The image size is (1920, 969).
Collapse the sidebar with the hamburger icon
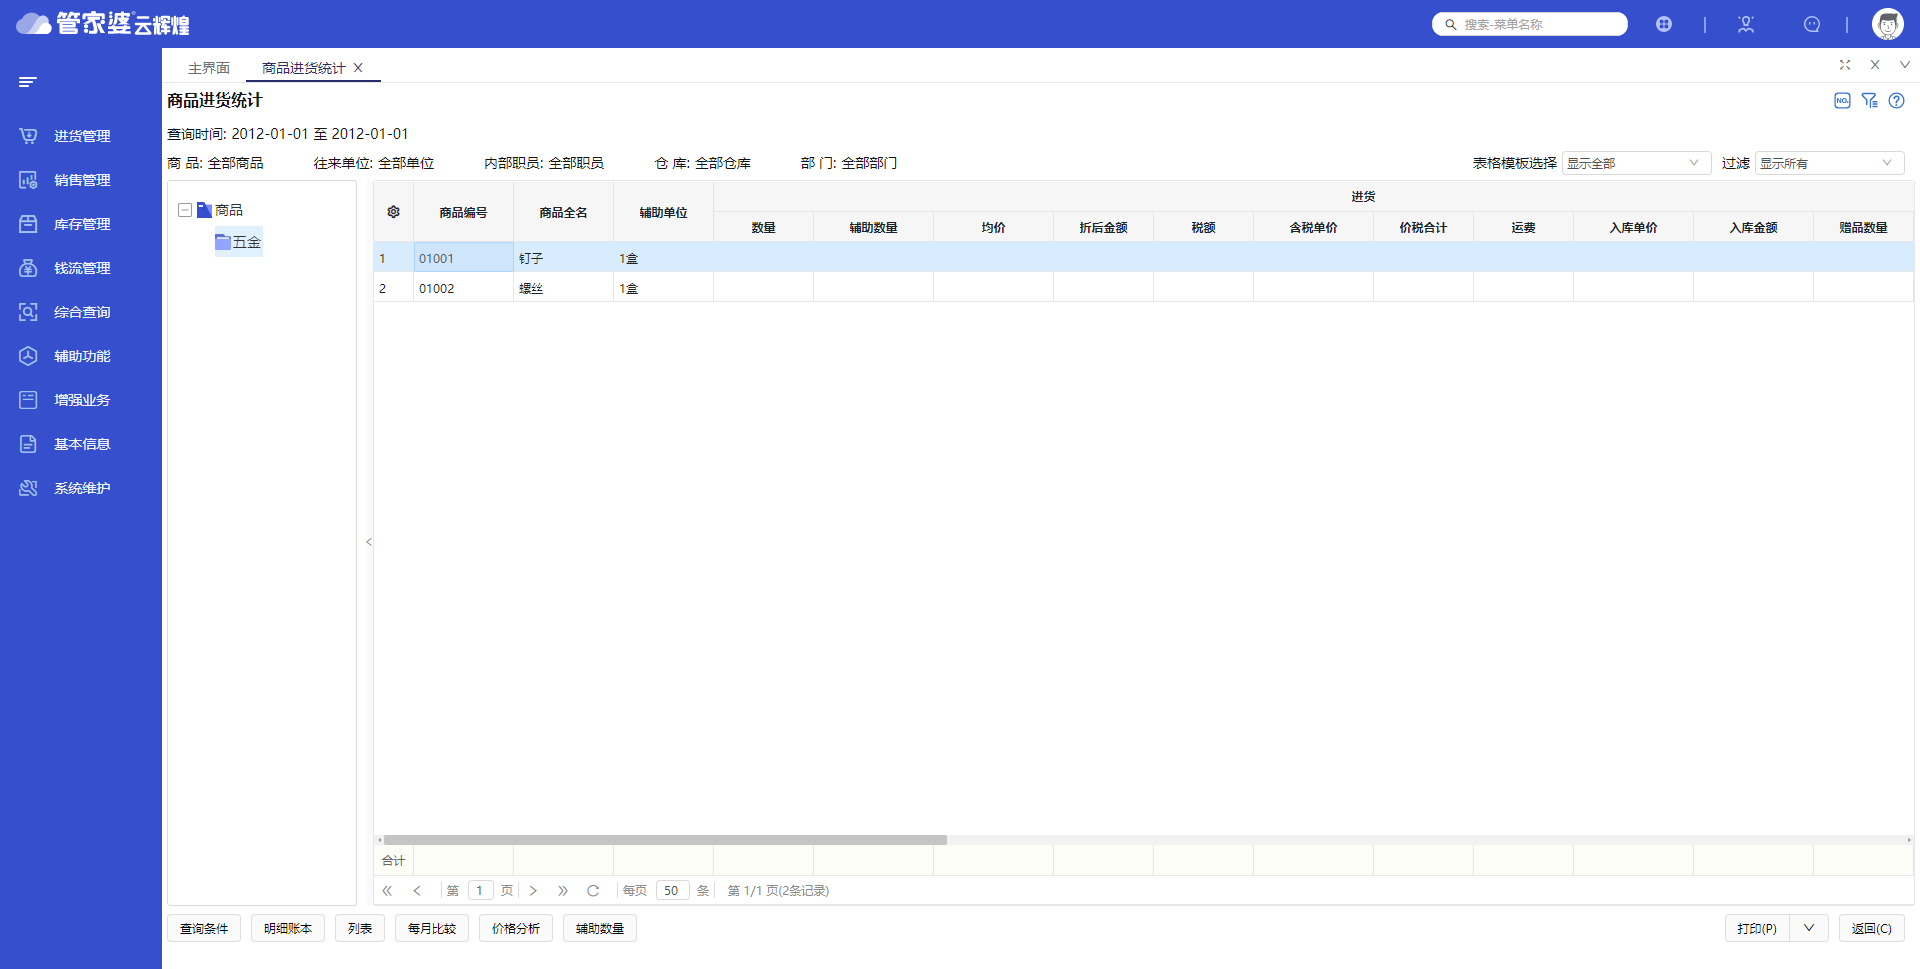(27, 82)
